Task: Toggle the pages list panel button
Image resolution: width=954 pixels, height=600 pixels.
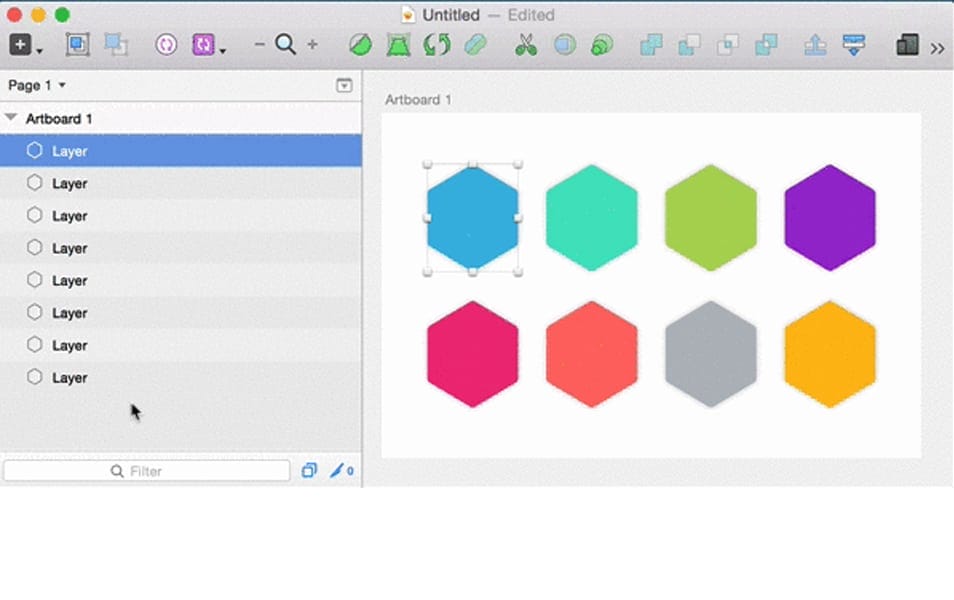Action: pyautogui.click(x=344, y=86)
